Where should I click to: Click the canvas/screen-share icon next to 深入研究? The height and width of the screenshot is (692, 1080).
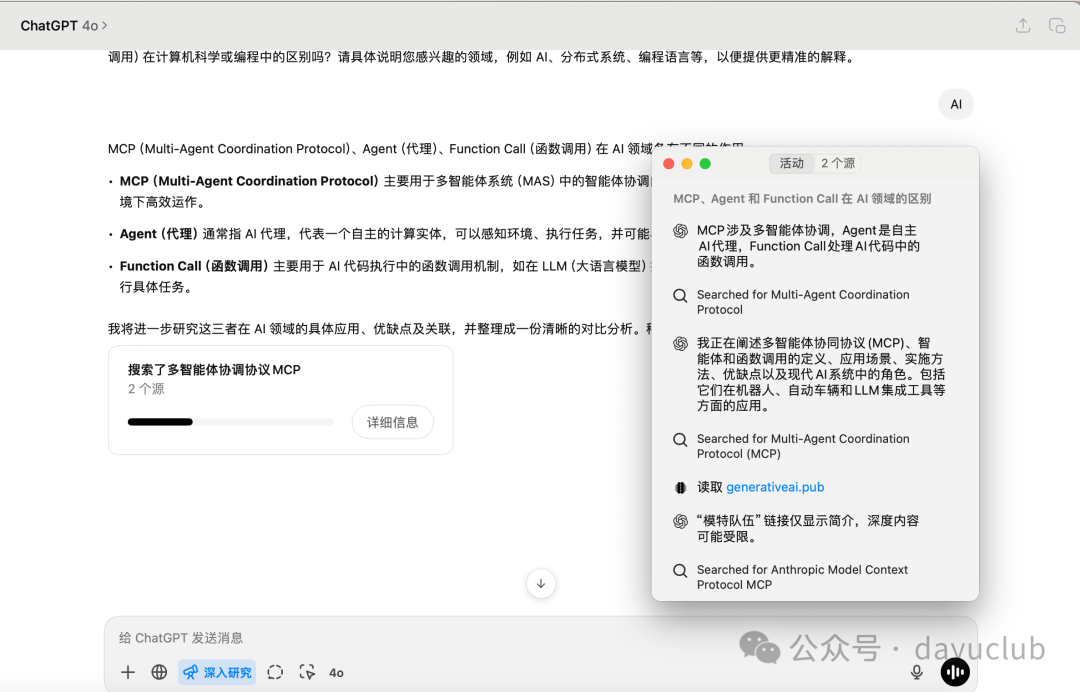tap(306, 672)
